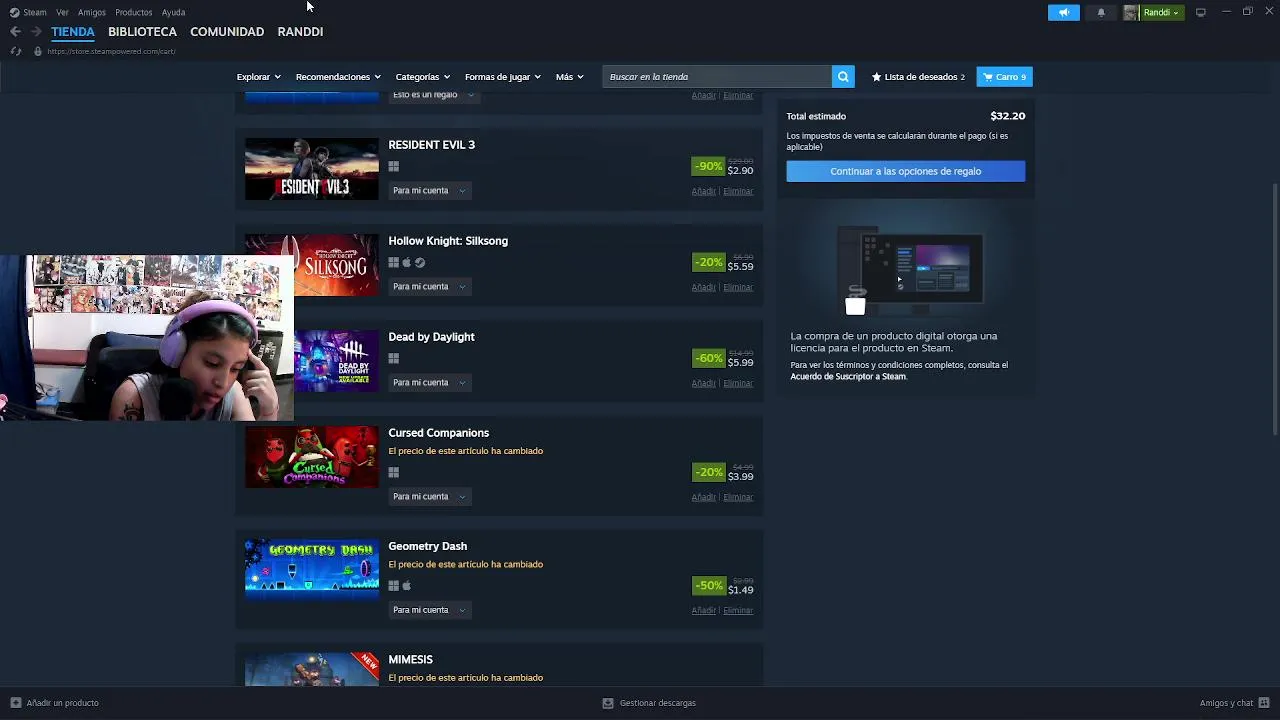Viewport: 1280px width, 720px height.
Task: Open Acuerdo de Suscriptor a Steam link
Action: pyautogui.click(x=848, y=377)
